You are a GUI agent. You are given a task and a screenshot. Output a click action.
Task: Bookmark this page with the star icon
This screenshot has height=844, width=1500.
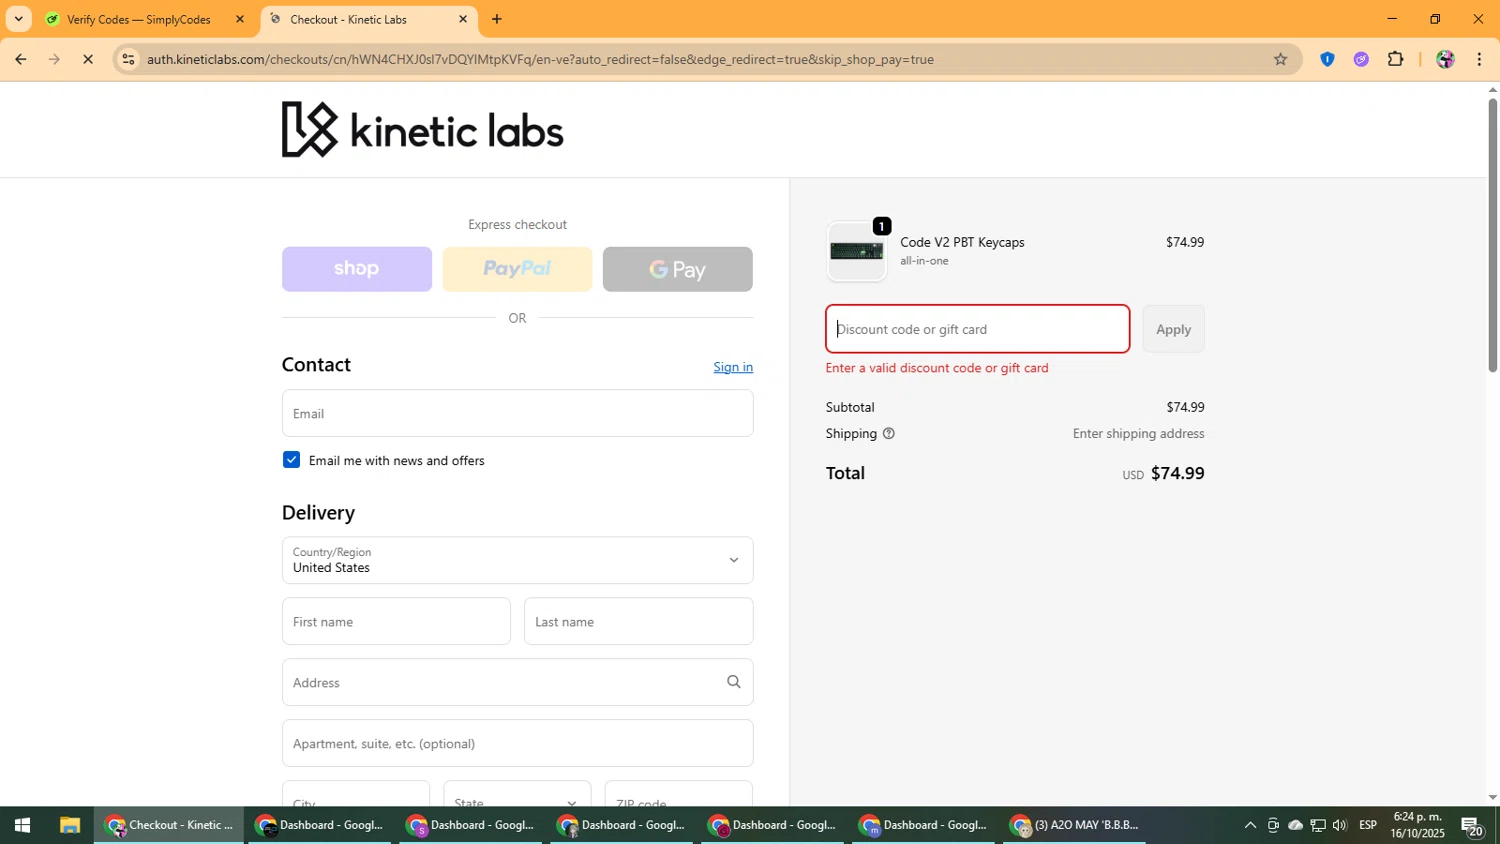coord(1280,59)
